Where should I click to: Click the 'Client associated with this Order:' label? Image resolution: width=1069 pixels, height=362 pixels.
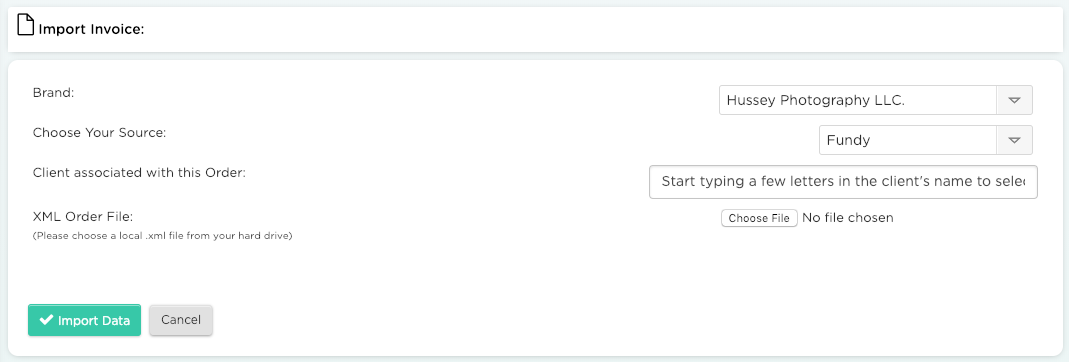pyautogui.click(x=139, y=172)
